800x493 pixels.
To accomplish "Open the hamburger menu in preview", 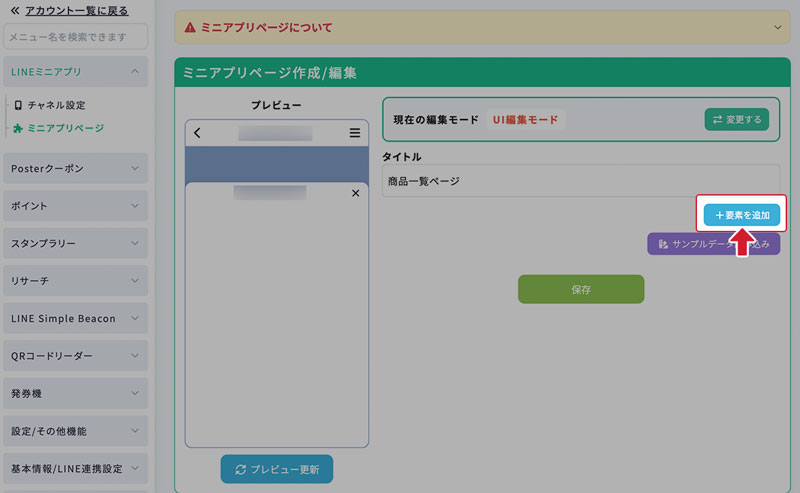I will (x=354, y=133).
